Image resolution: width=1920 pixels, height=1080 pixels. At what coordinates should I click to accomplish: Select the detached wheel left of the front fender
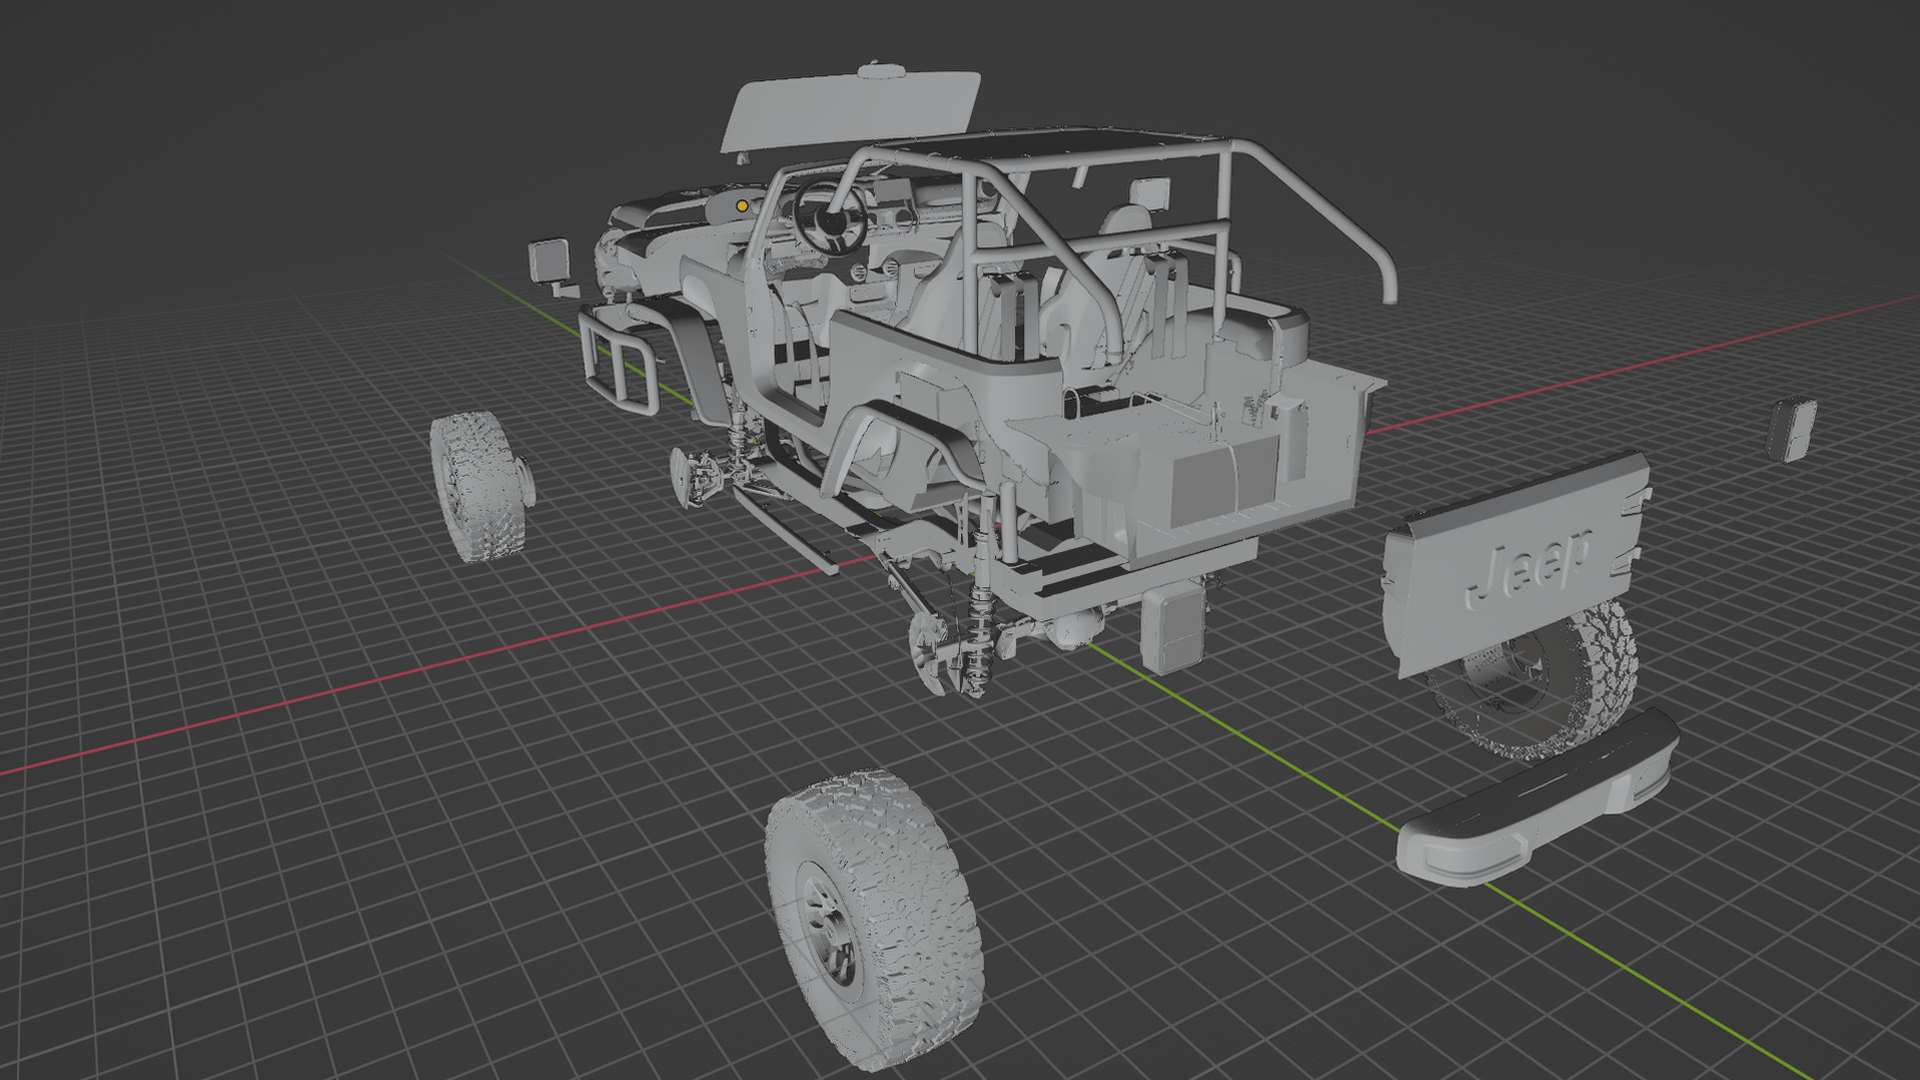(x=480, y=488)
